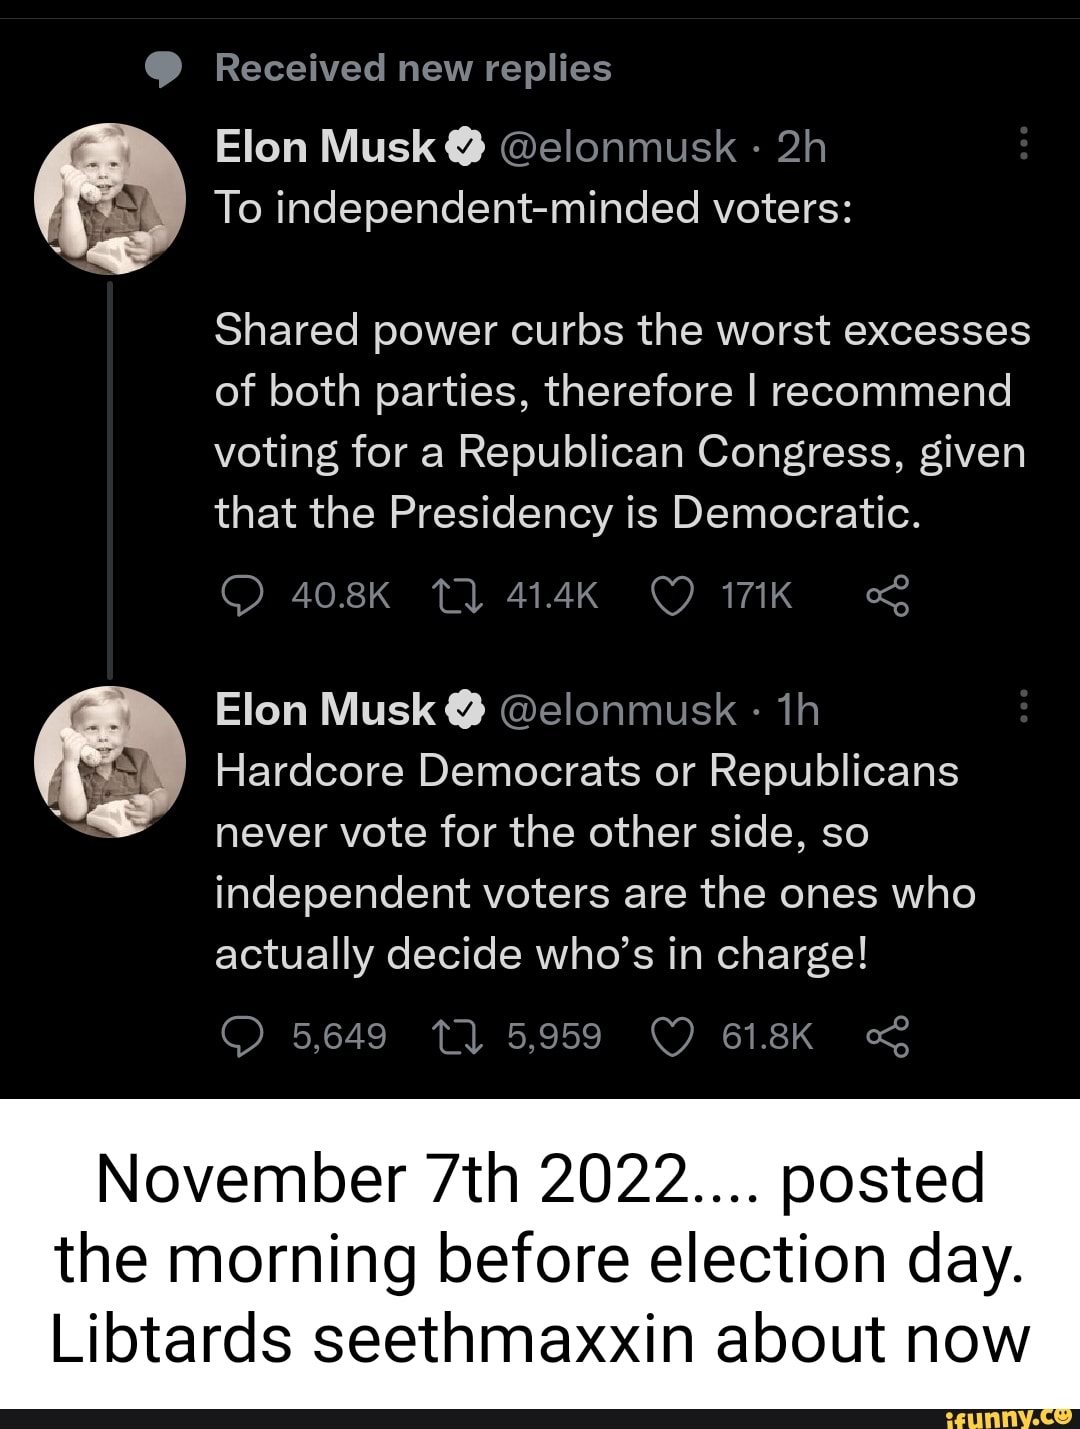
Task: Open more options for the 1h tweet
Action: (x=1022, y=708)
